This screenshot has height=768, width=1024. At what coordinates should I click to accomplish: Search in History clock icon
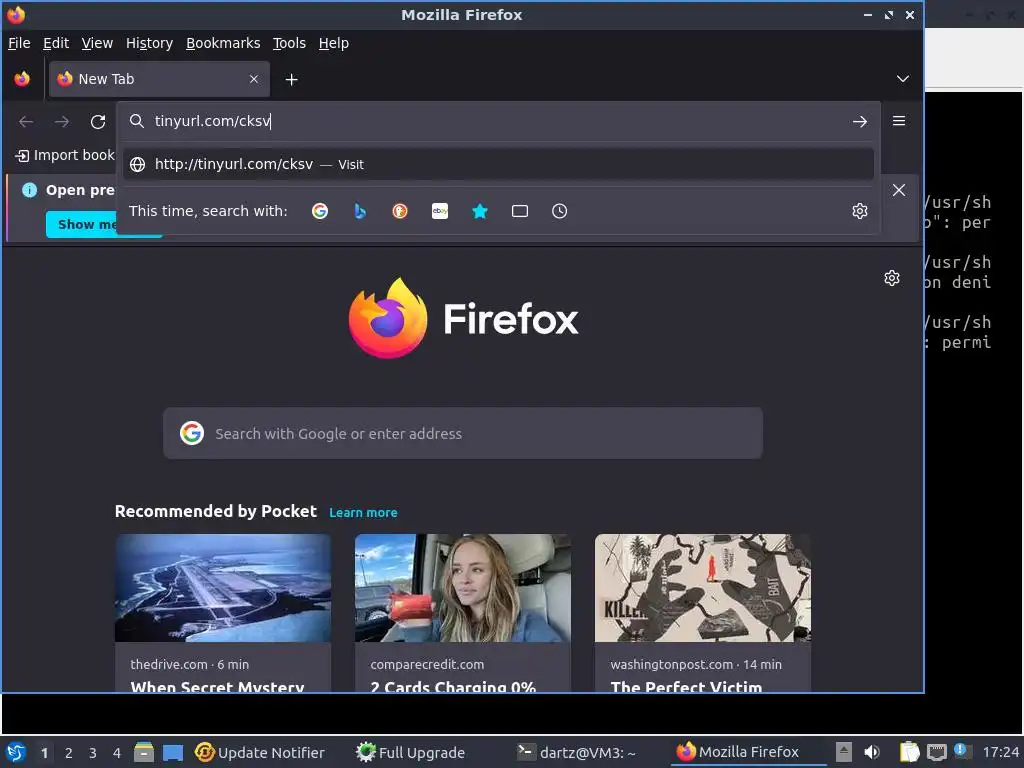(560, 211)
